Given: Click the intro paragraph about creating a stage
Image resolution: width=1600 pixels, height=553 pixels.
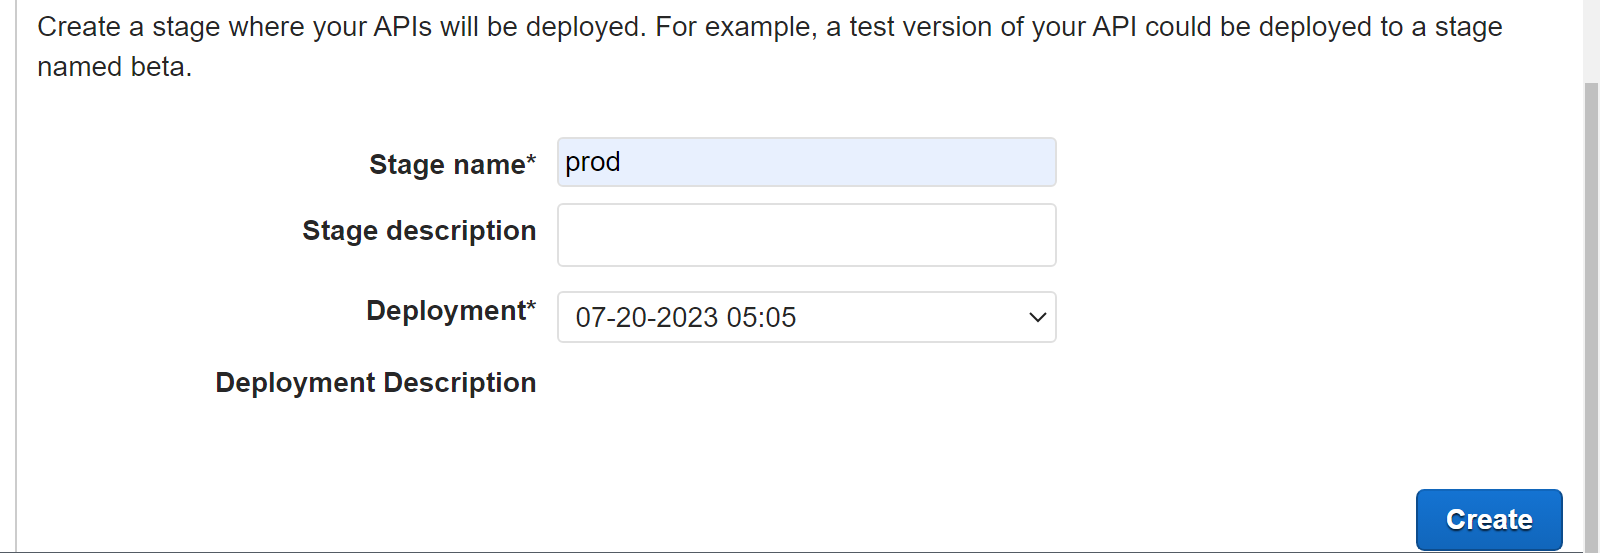Looking at the screenshot, I should 770,46.
